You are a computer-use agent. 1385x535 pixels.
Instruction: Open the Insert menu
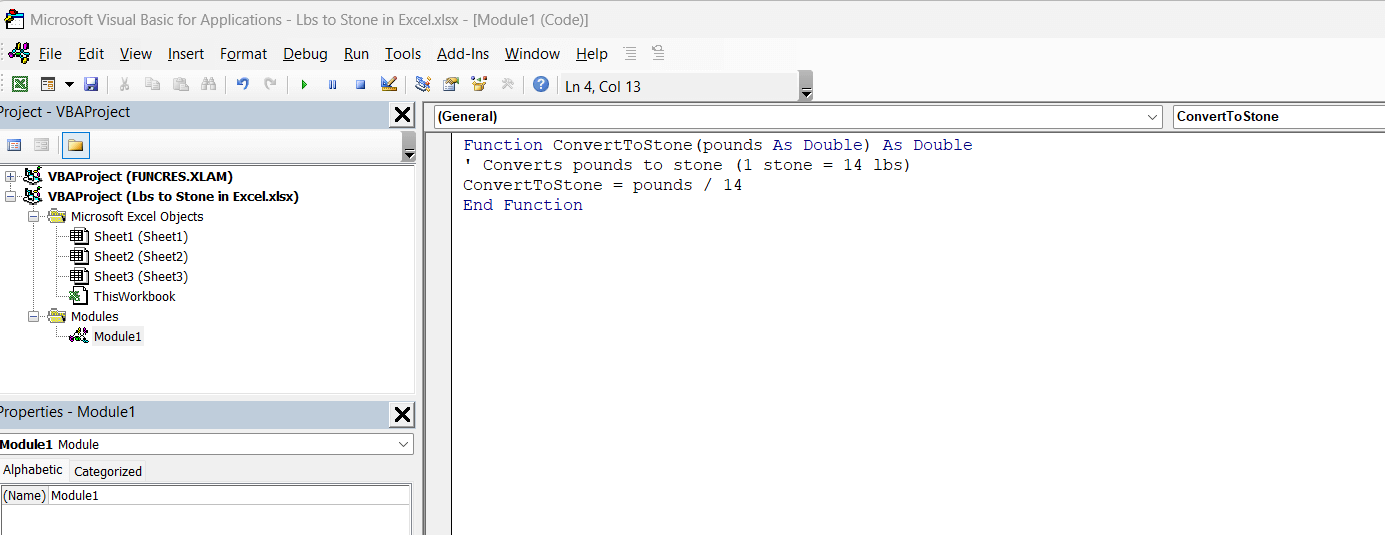pos(186,54)
